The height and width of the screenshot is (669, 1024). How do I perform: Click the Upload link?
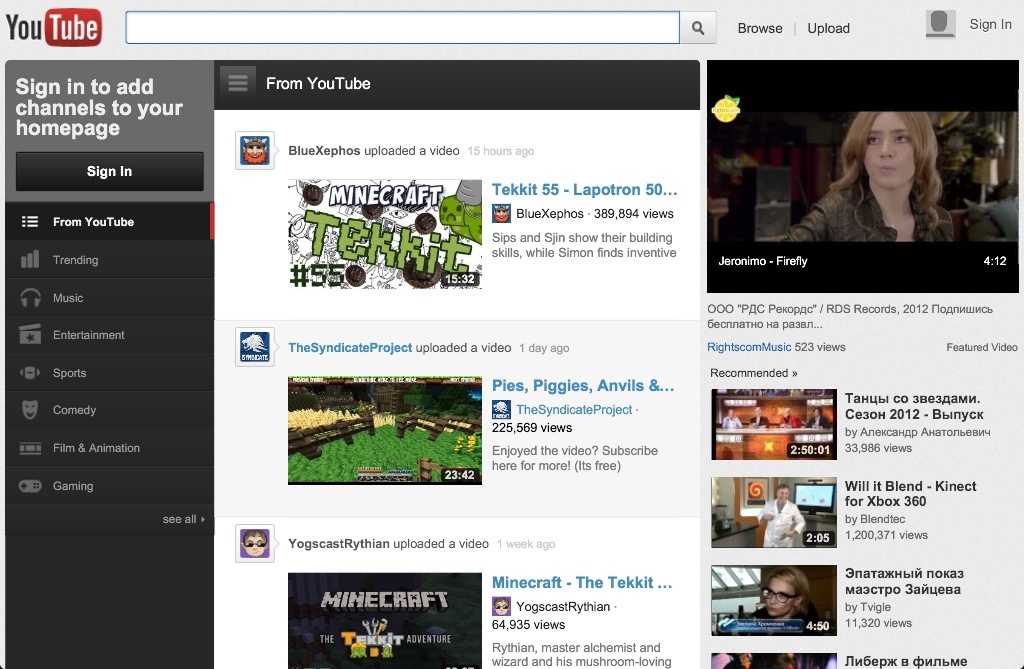[x=828, y=28]
